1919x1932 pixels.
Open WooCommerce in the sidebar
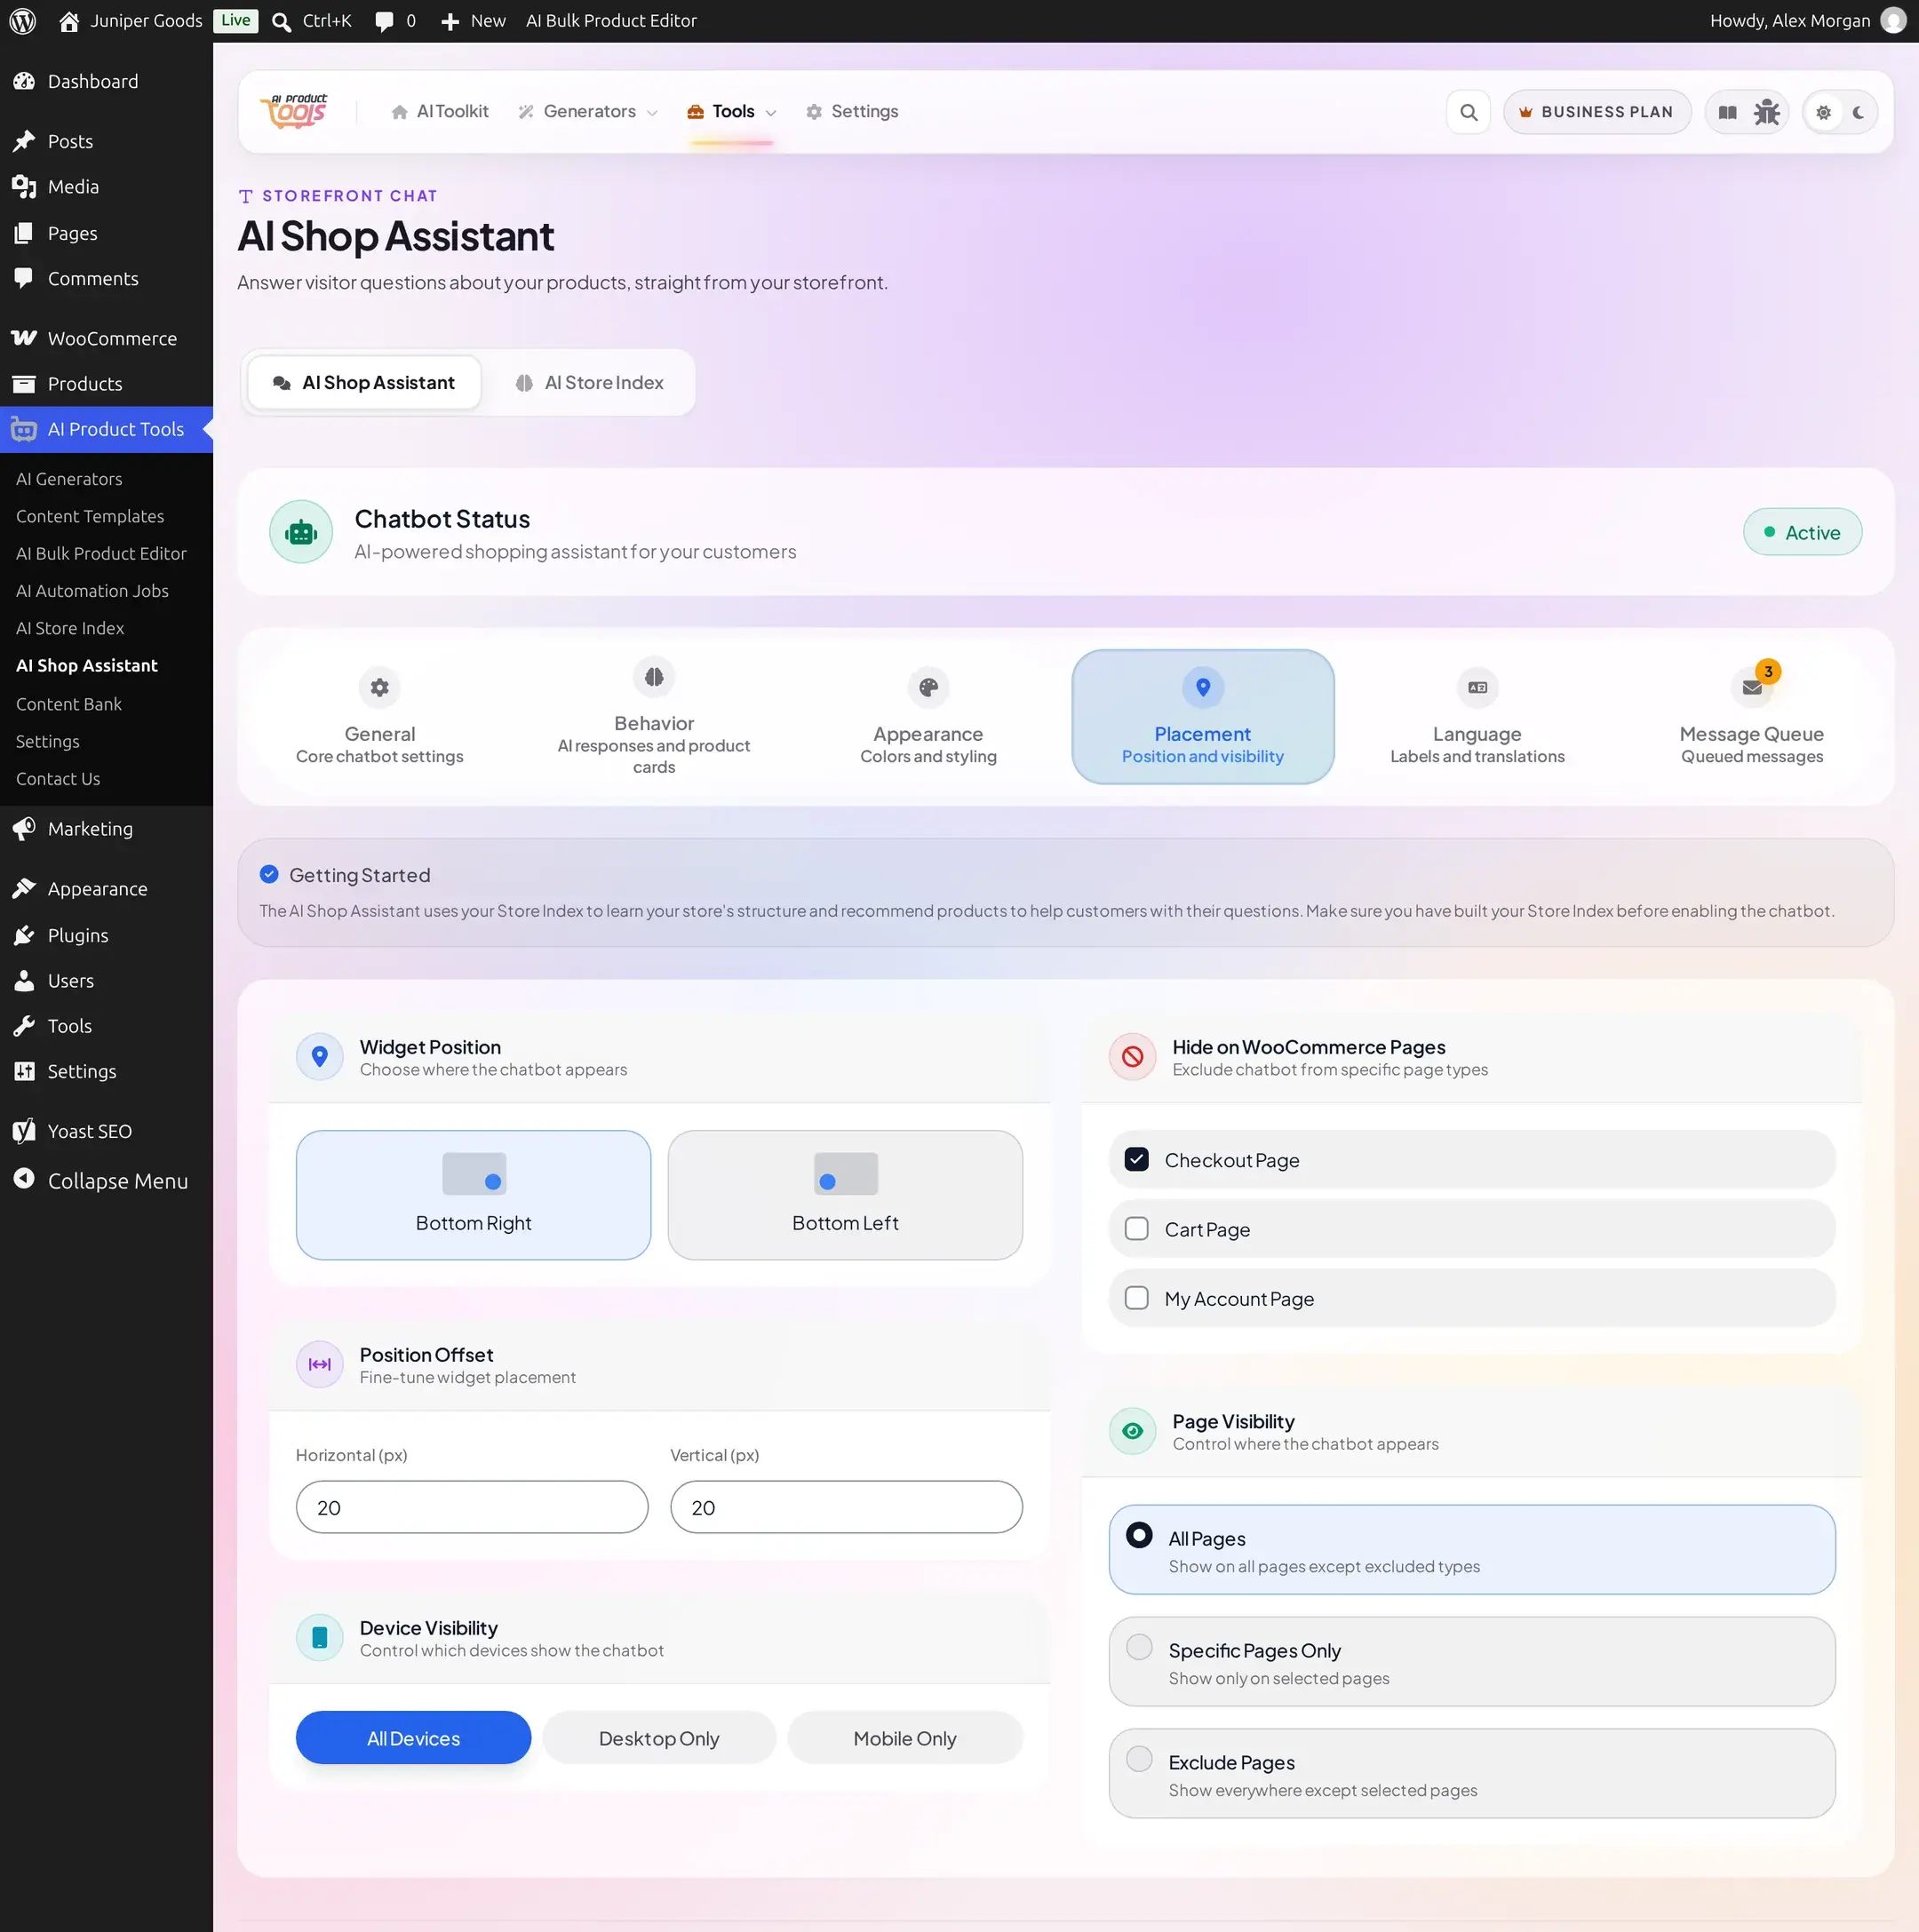point(106,338)
